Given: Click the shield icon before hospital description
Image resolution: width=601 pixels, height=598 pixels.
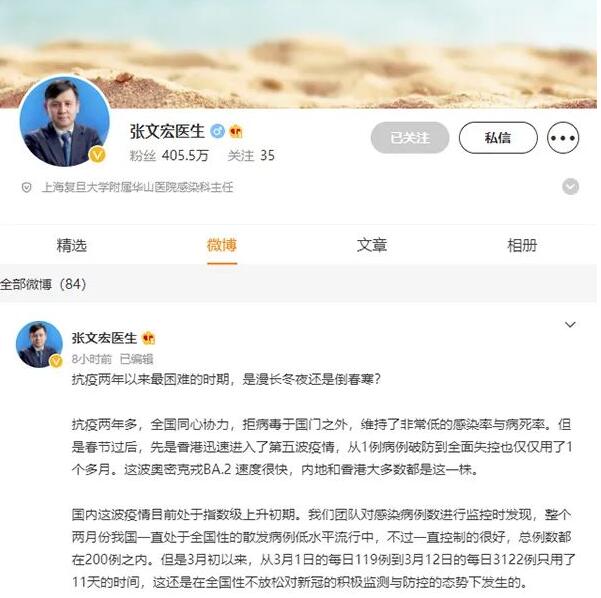Looking at the screenshot, I should click(x=26, y=187).
